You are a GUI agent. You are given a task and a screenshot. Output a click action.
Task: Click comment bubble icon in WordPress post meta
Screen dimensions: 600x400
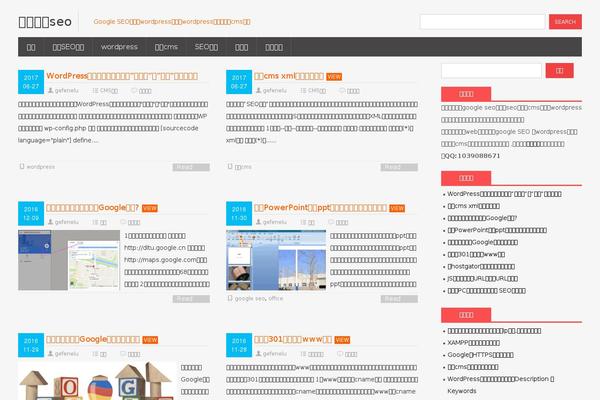134,91
